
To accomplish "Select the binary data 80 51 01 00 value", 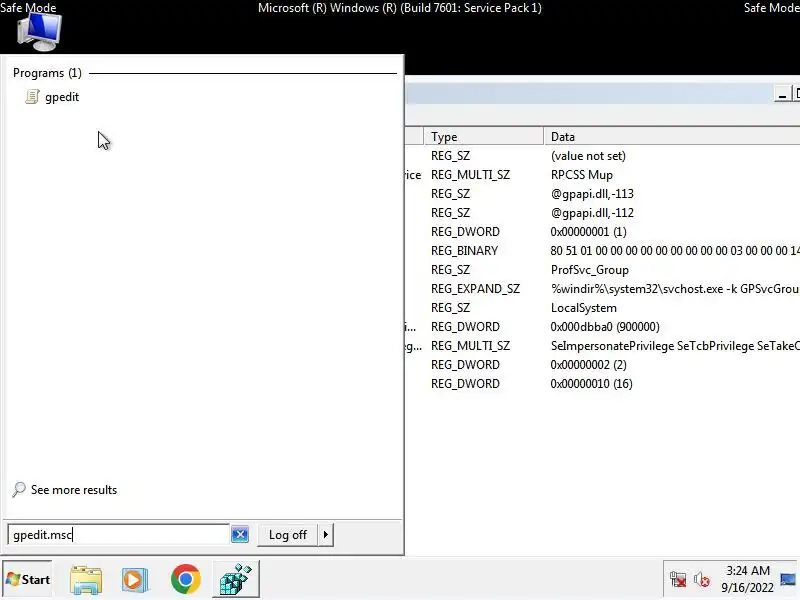I will click(675, 251).
